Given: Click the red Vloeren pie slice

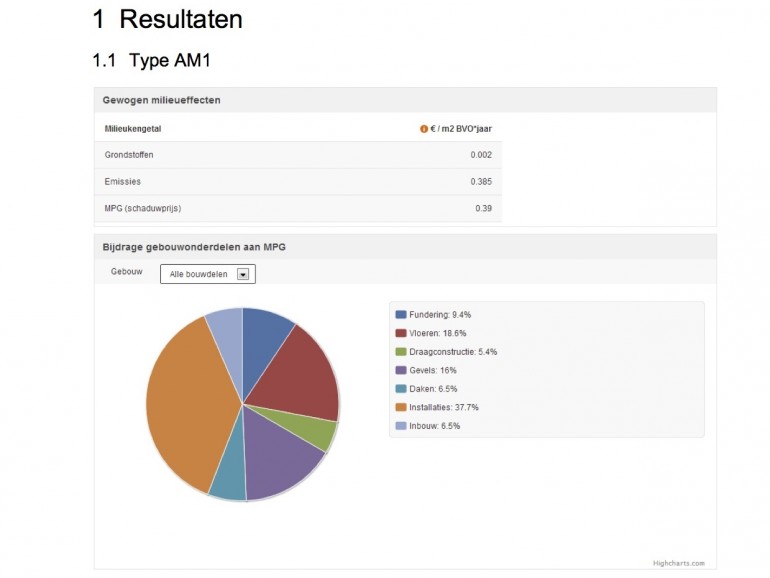Looking at the screenshot, I should 298,370.
